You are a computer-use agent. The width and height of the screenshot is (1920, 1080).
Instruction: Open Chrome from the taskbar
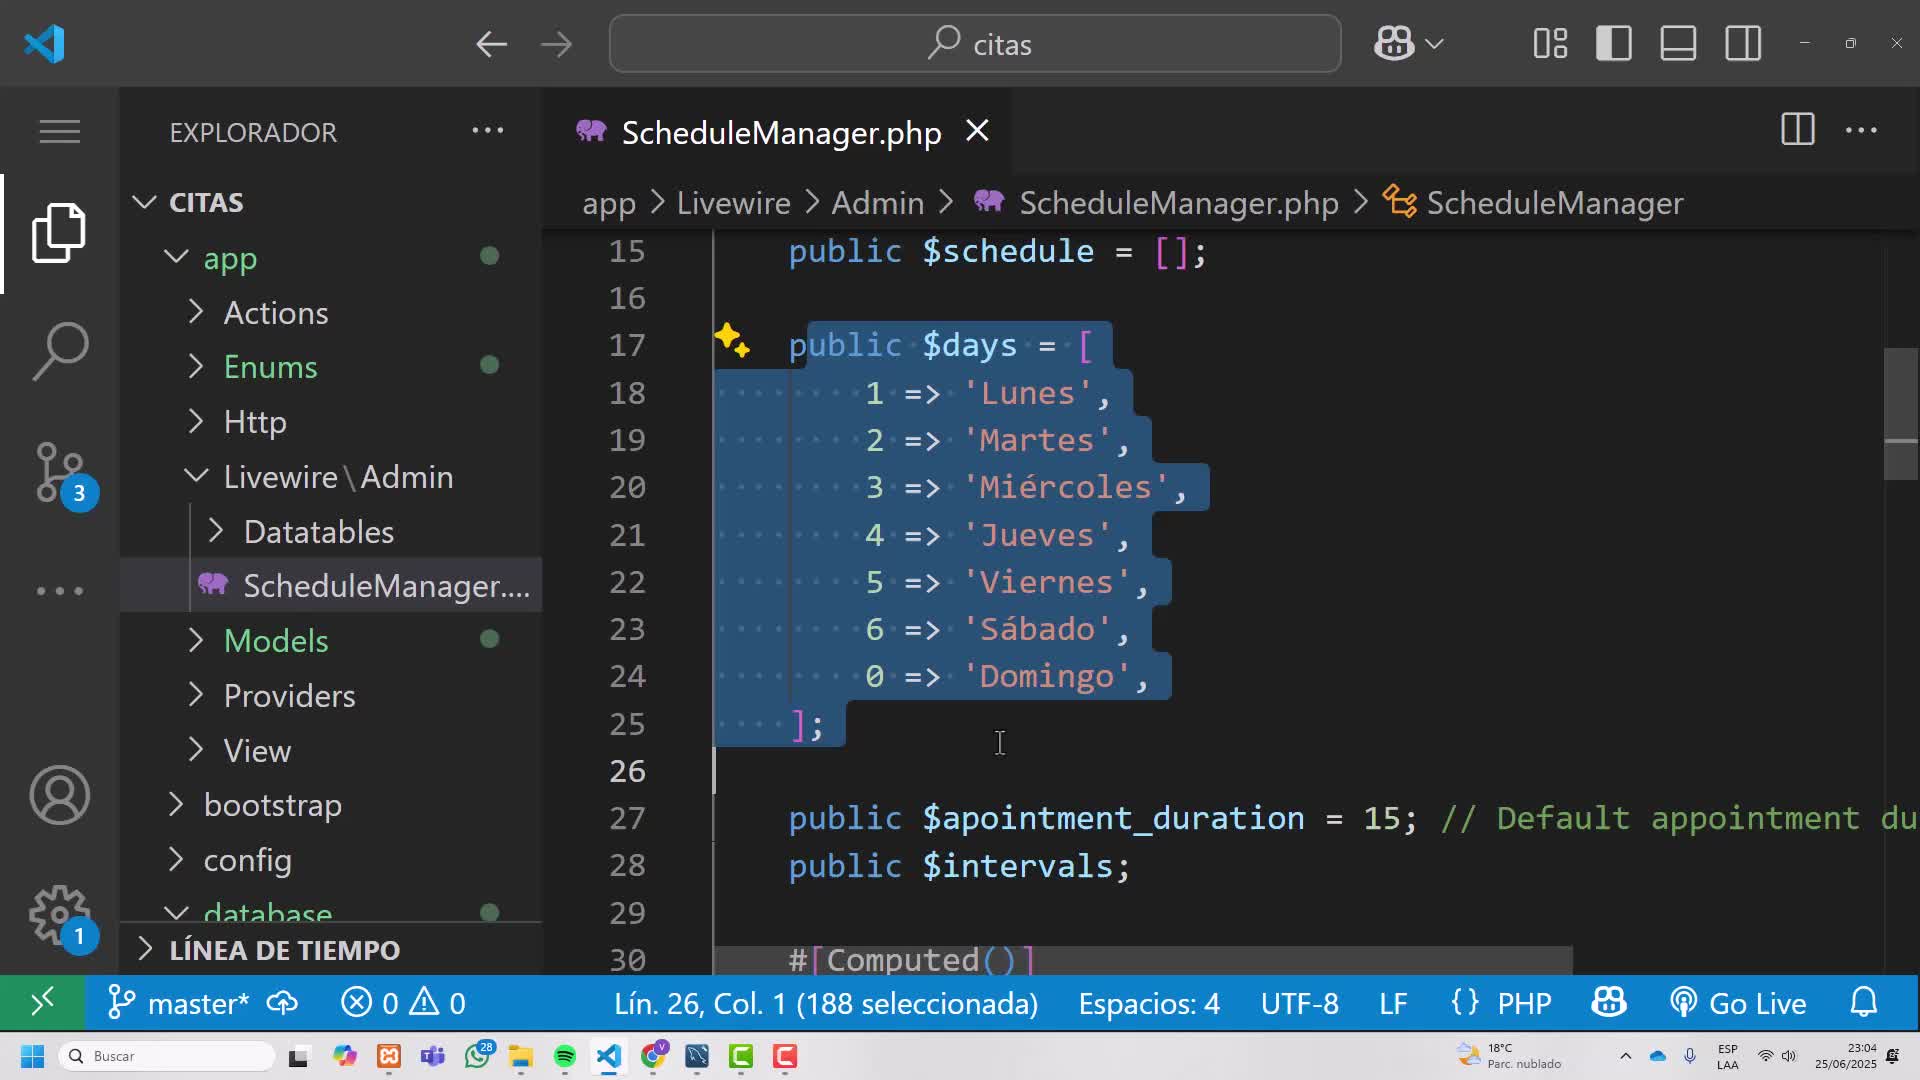(654, 1055)
